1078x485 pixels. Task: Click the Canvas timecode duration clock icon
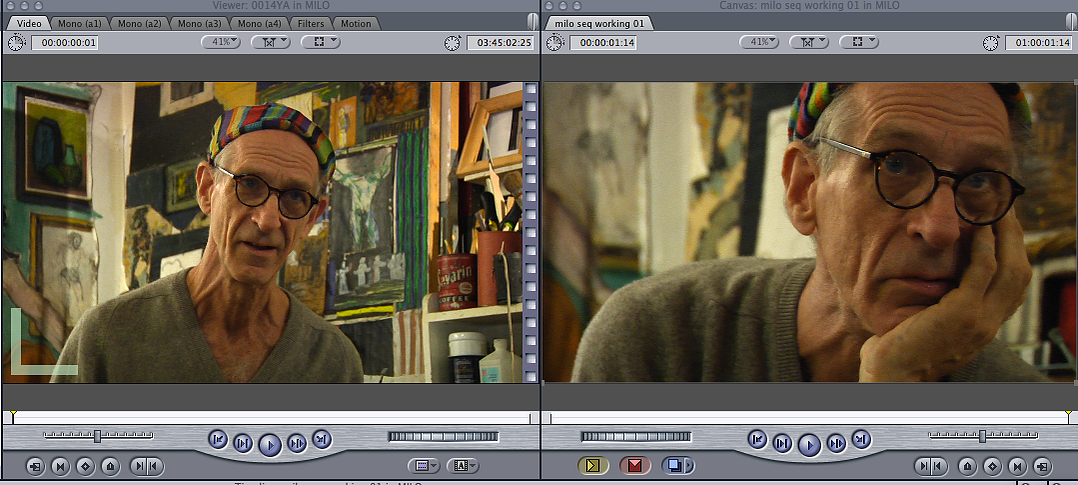554,43
